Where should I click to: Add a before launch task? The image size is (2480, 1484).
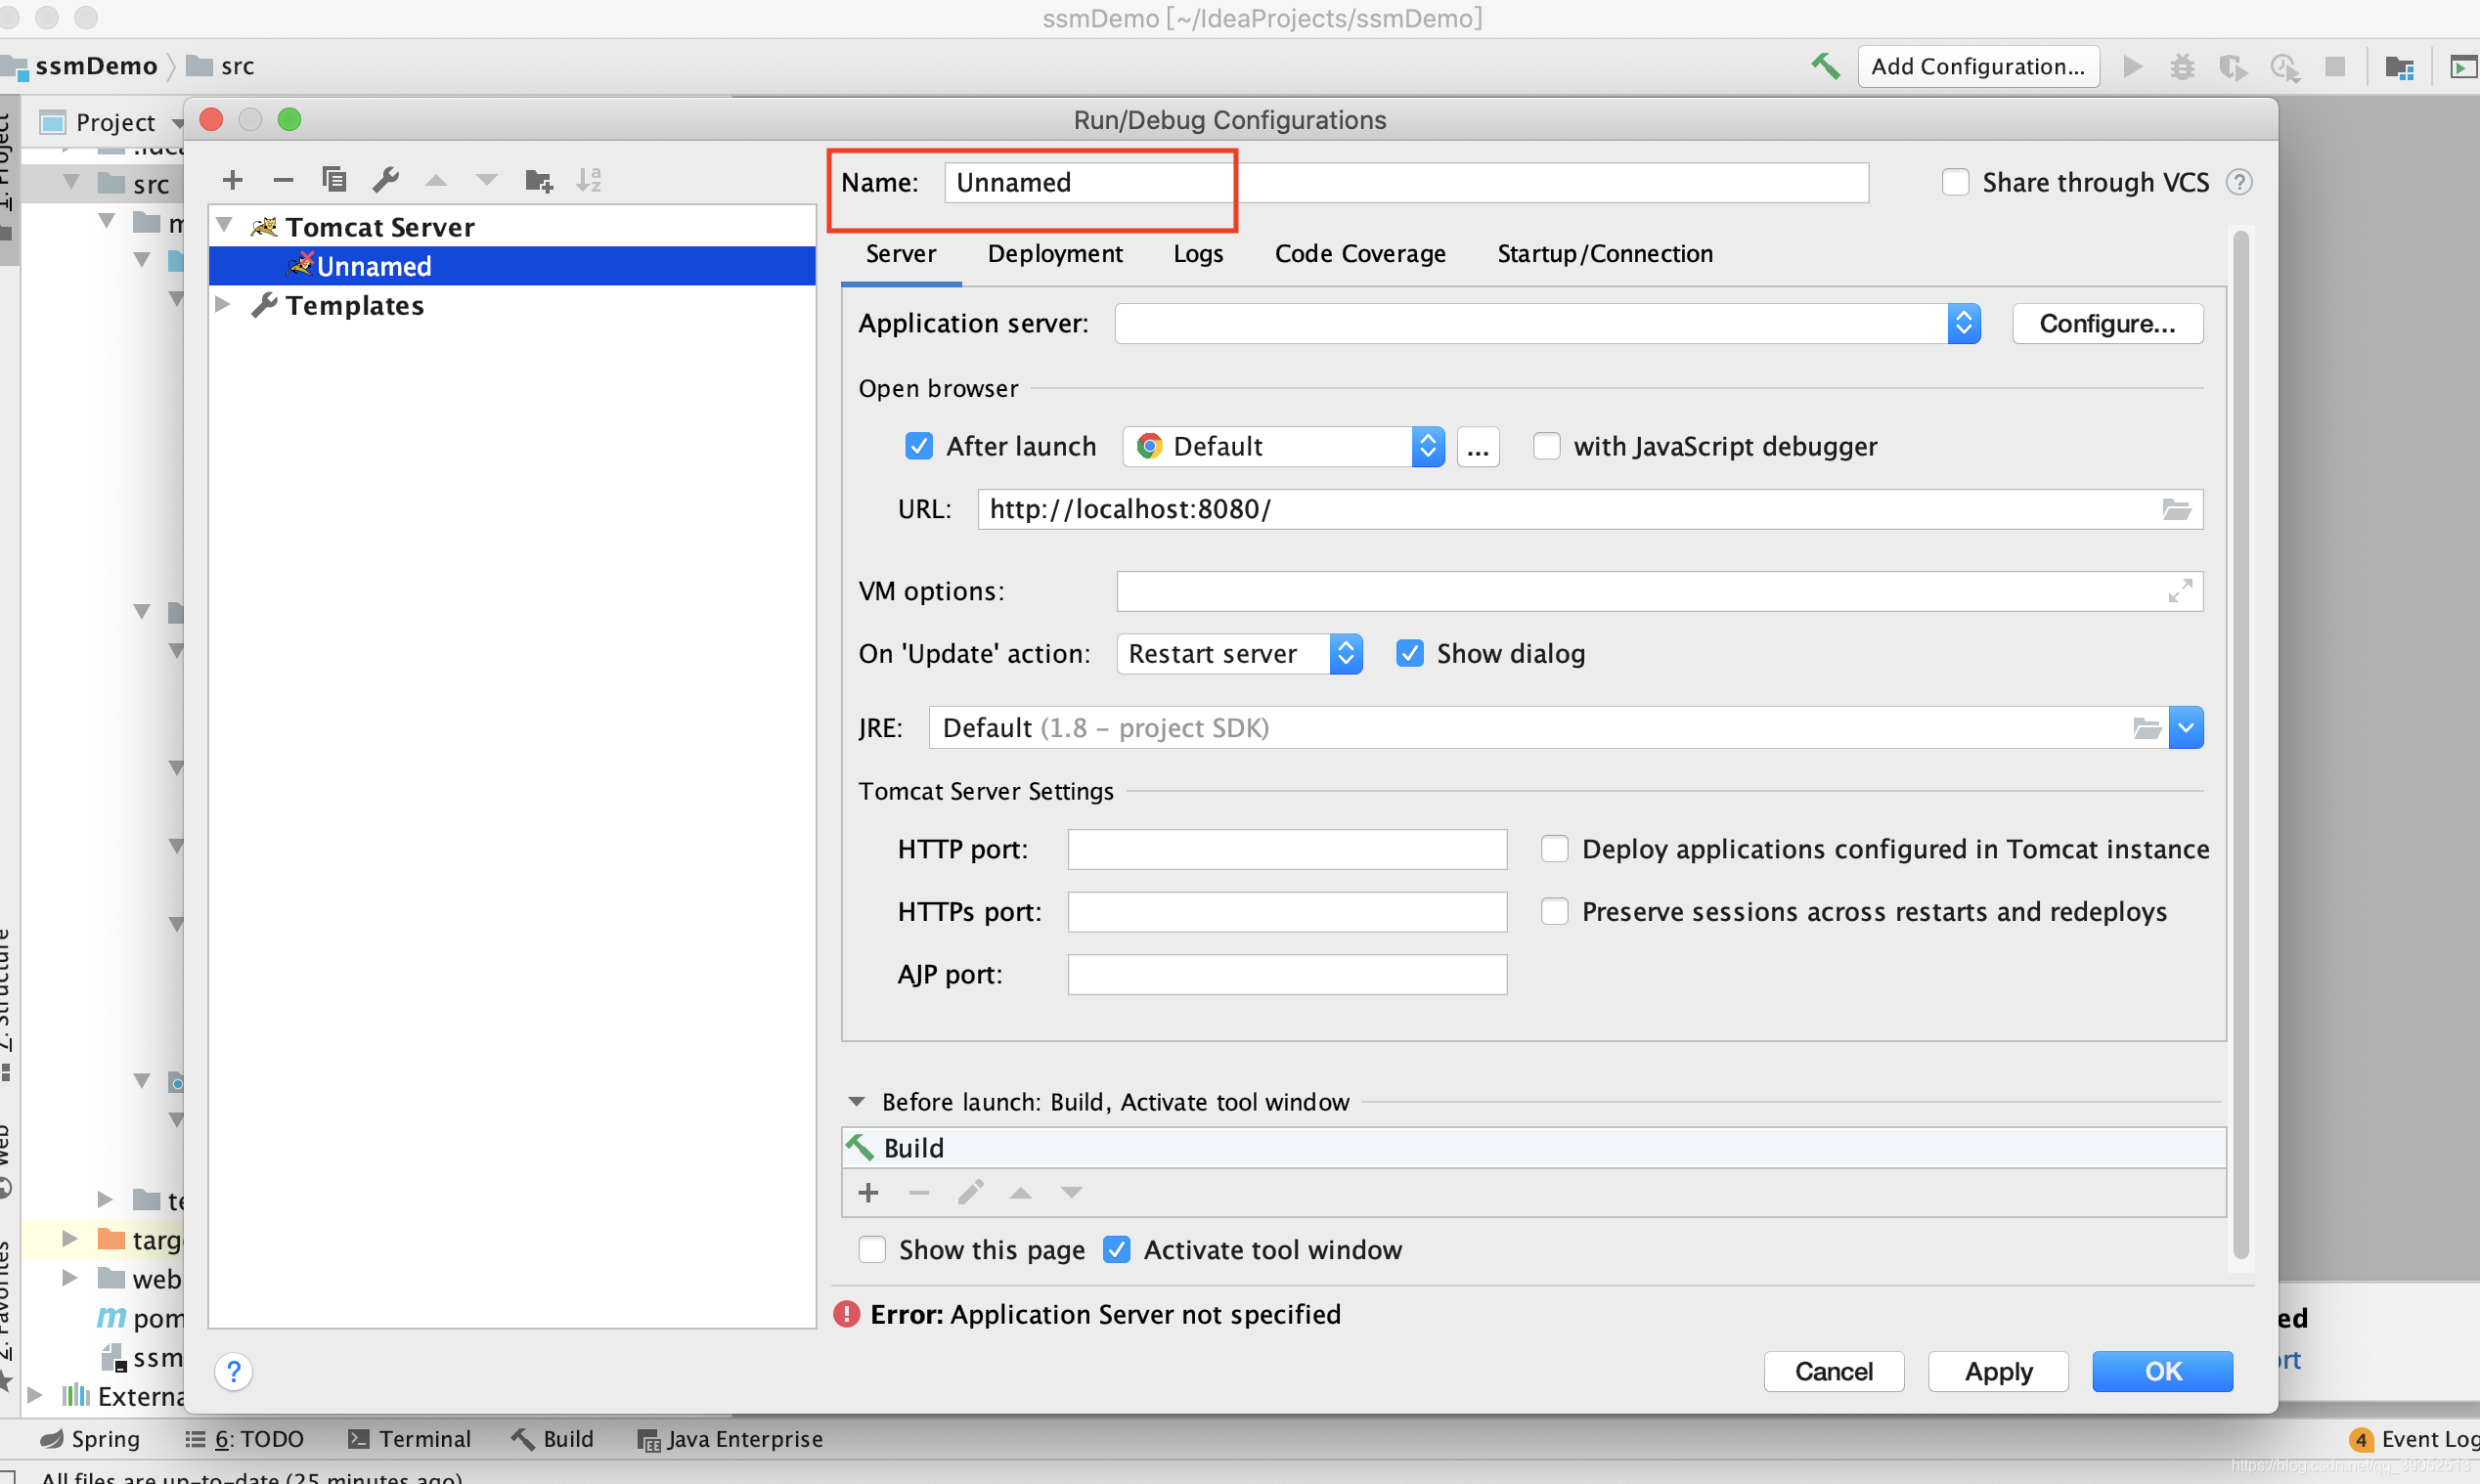[868, 1193]
